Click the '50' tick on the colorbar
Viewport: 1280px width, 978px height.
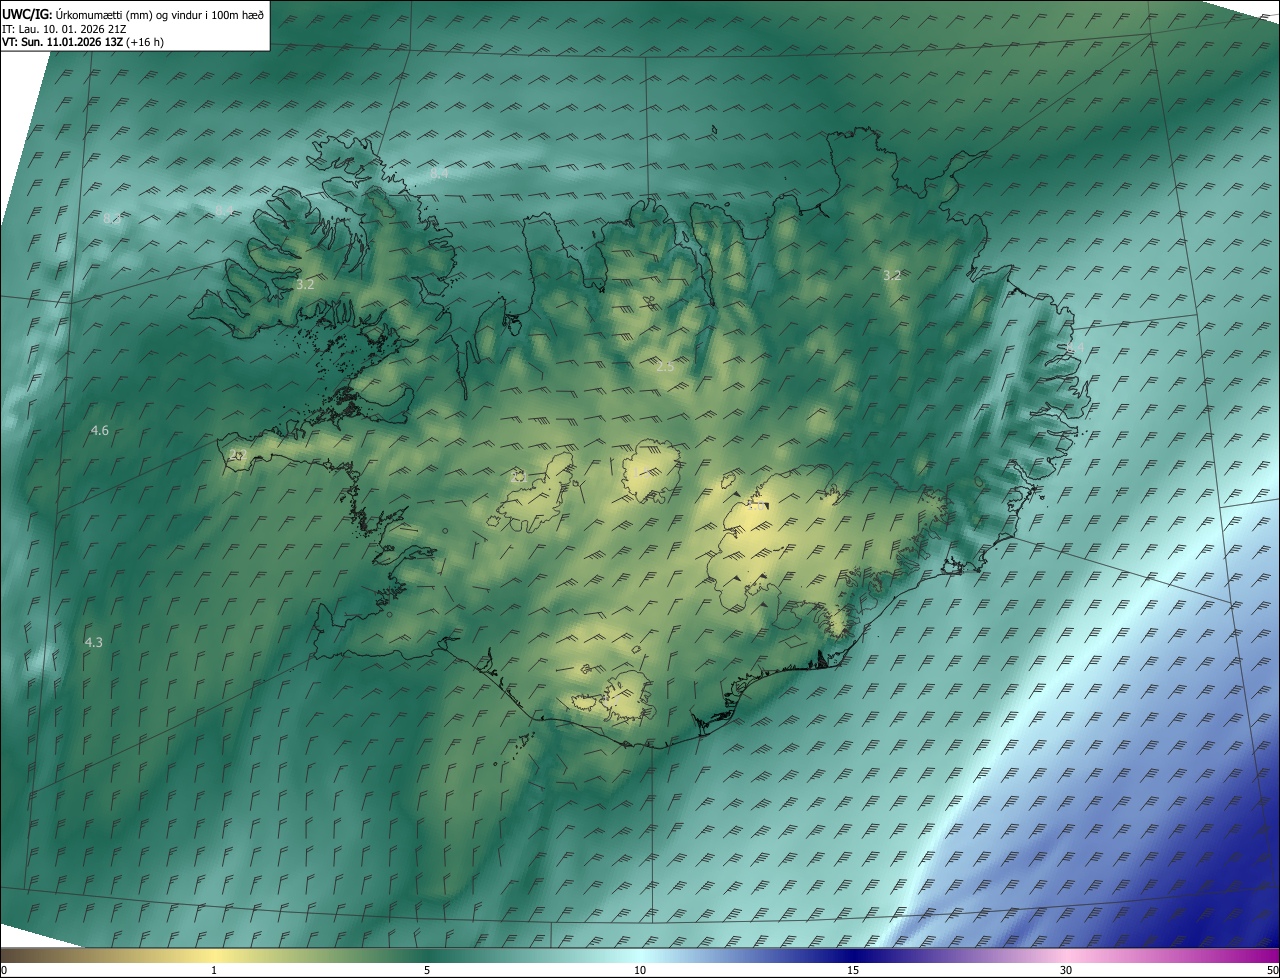point(1272,970)
